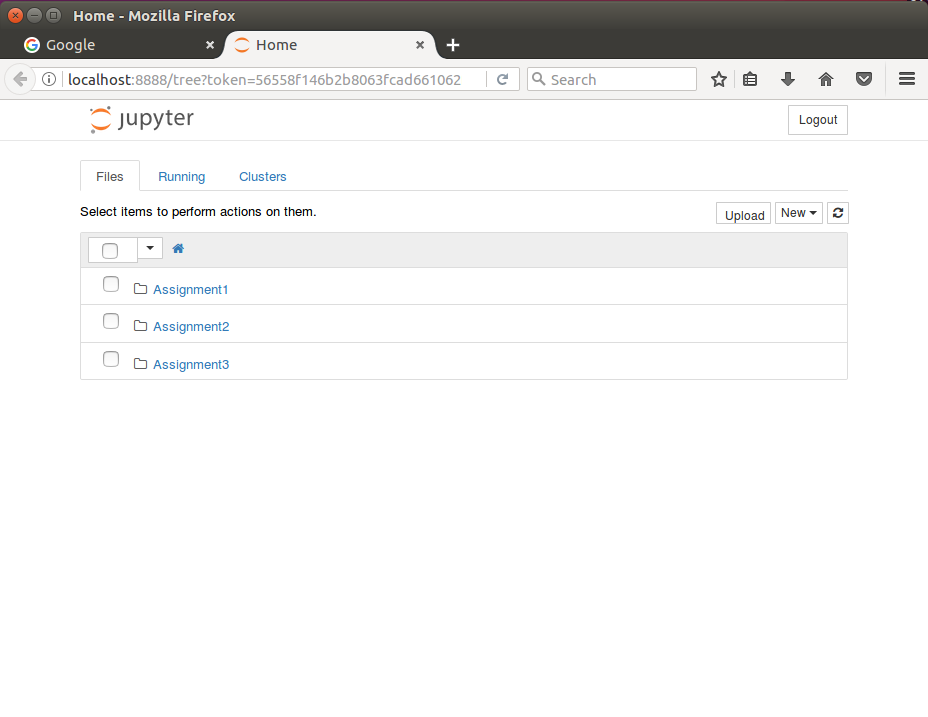Image resolution: width=928 pixels, height=717 pixels.
Task: Show site information icon in address bar
Action: [x=49, y=79]
